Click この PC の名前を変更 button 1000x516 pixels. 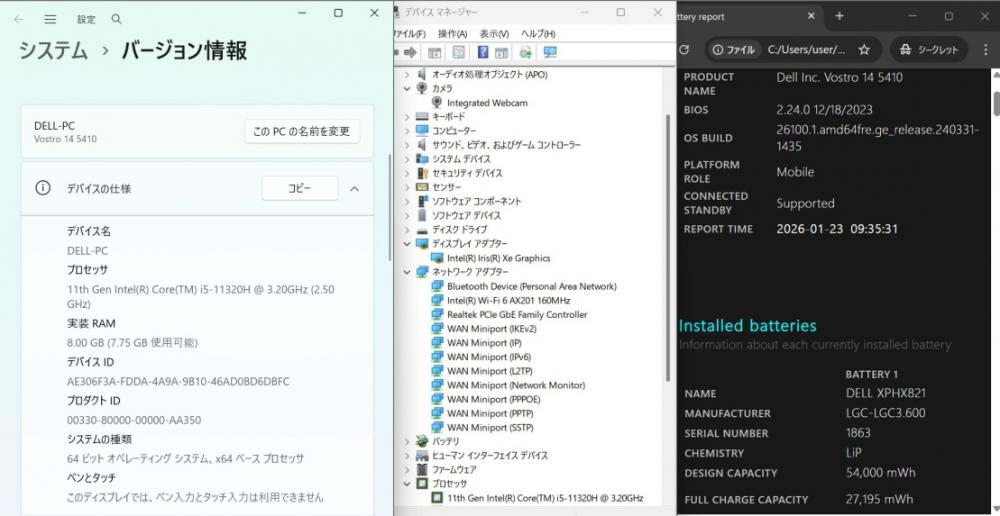tap(302, 131)
